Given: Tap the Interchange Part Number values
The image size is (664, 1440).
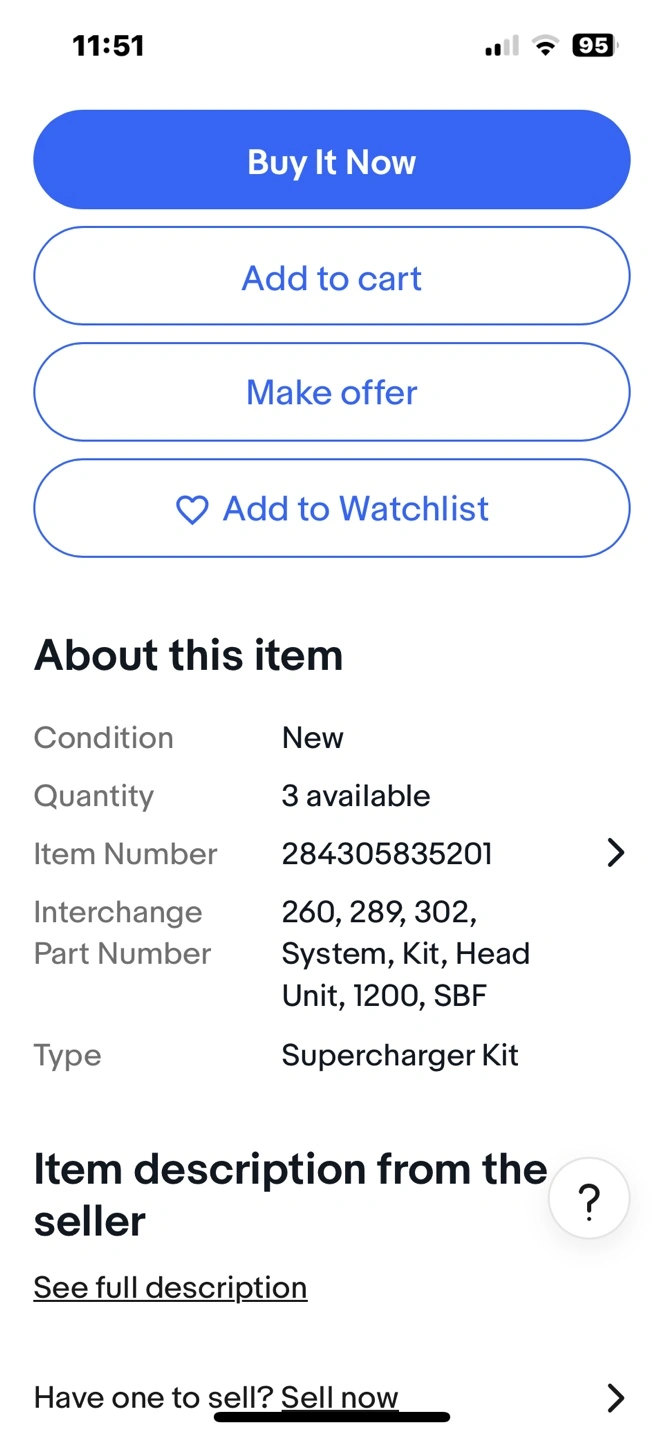Looking at the screenshot, I should pyautogui.click(x=405, y=953).
